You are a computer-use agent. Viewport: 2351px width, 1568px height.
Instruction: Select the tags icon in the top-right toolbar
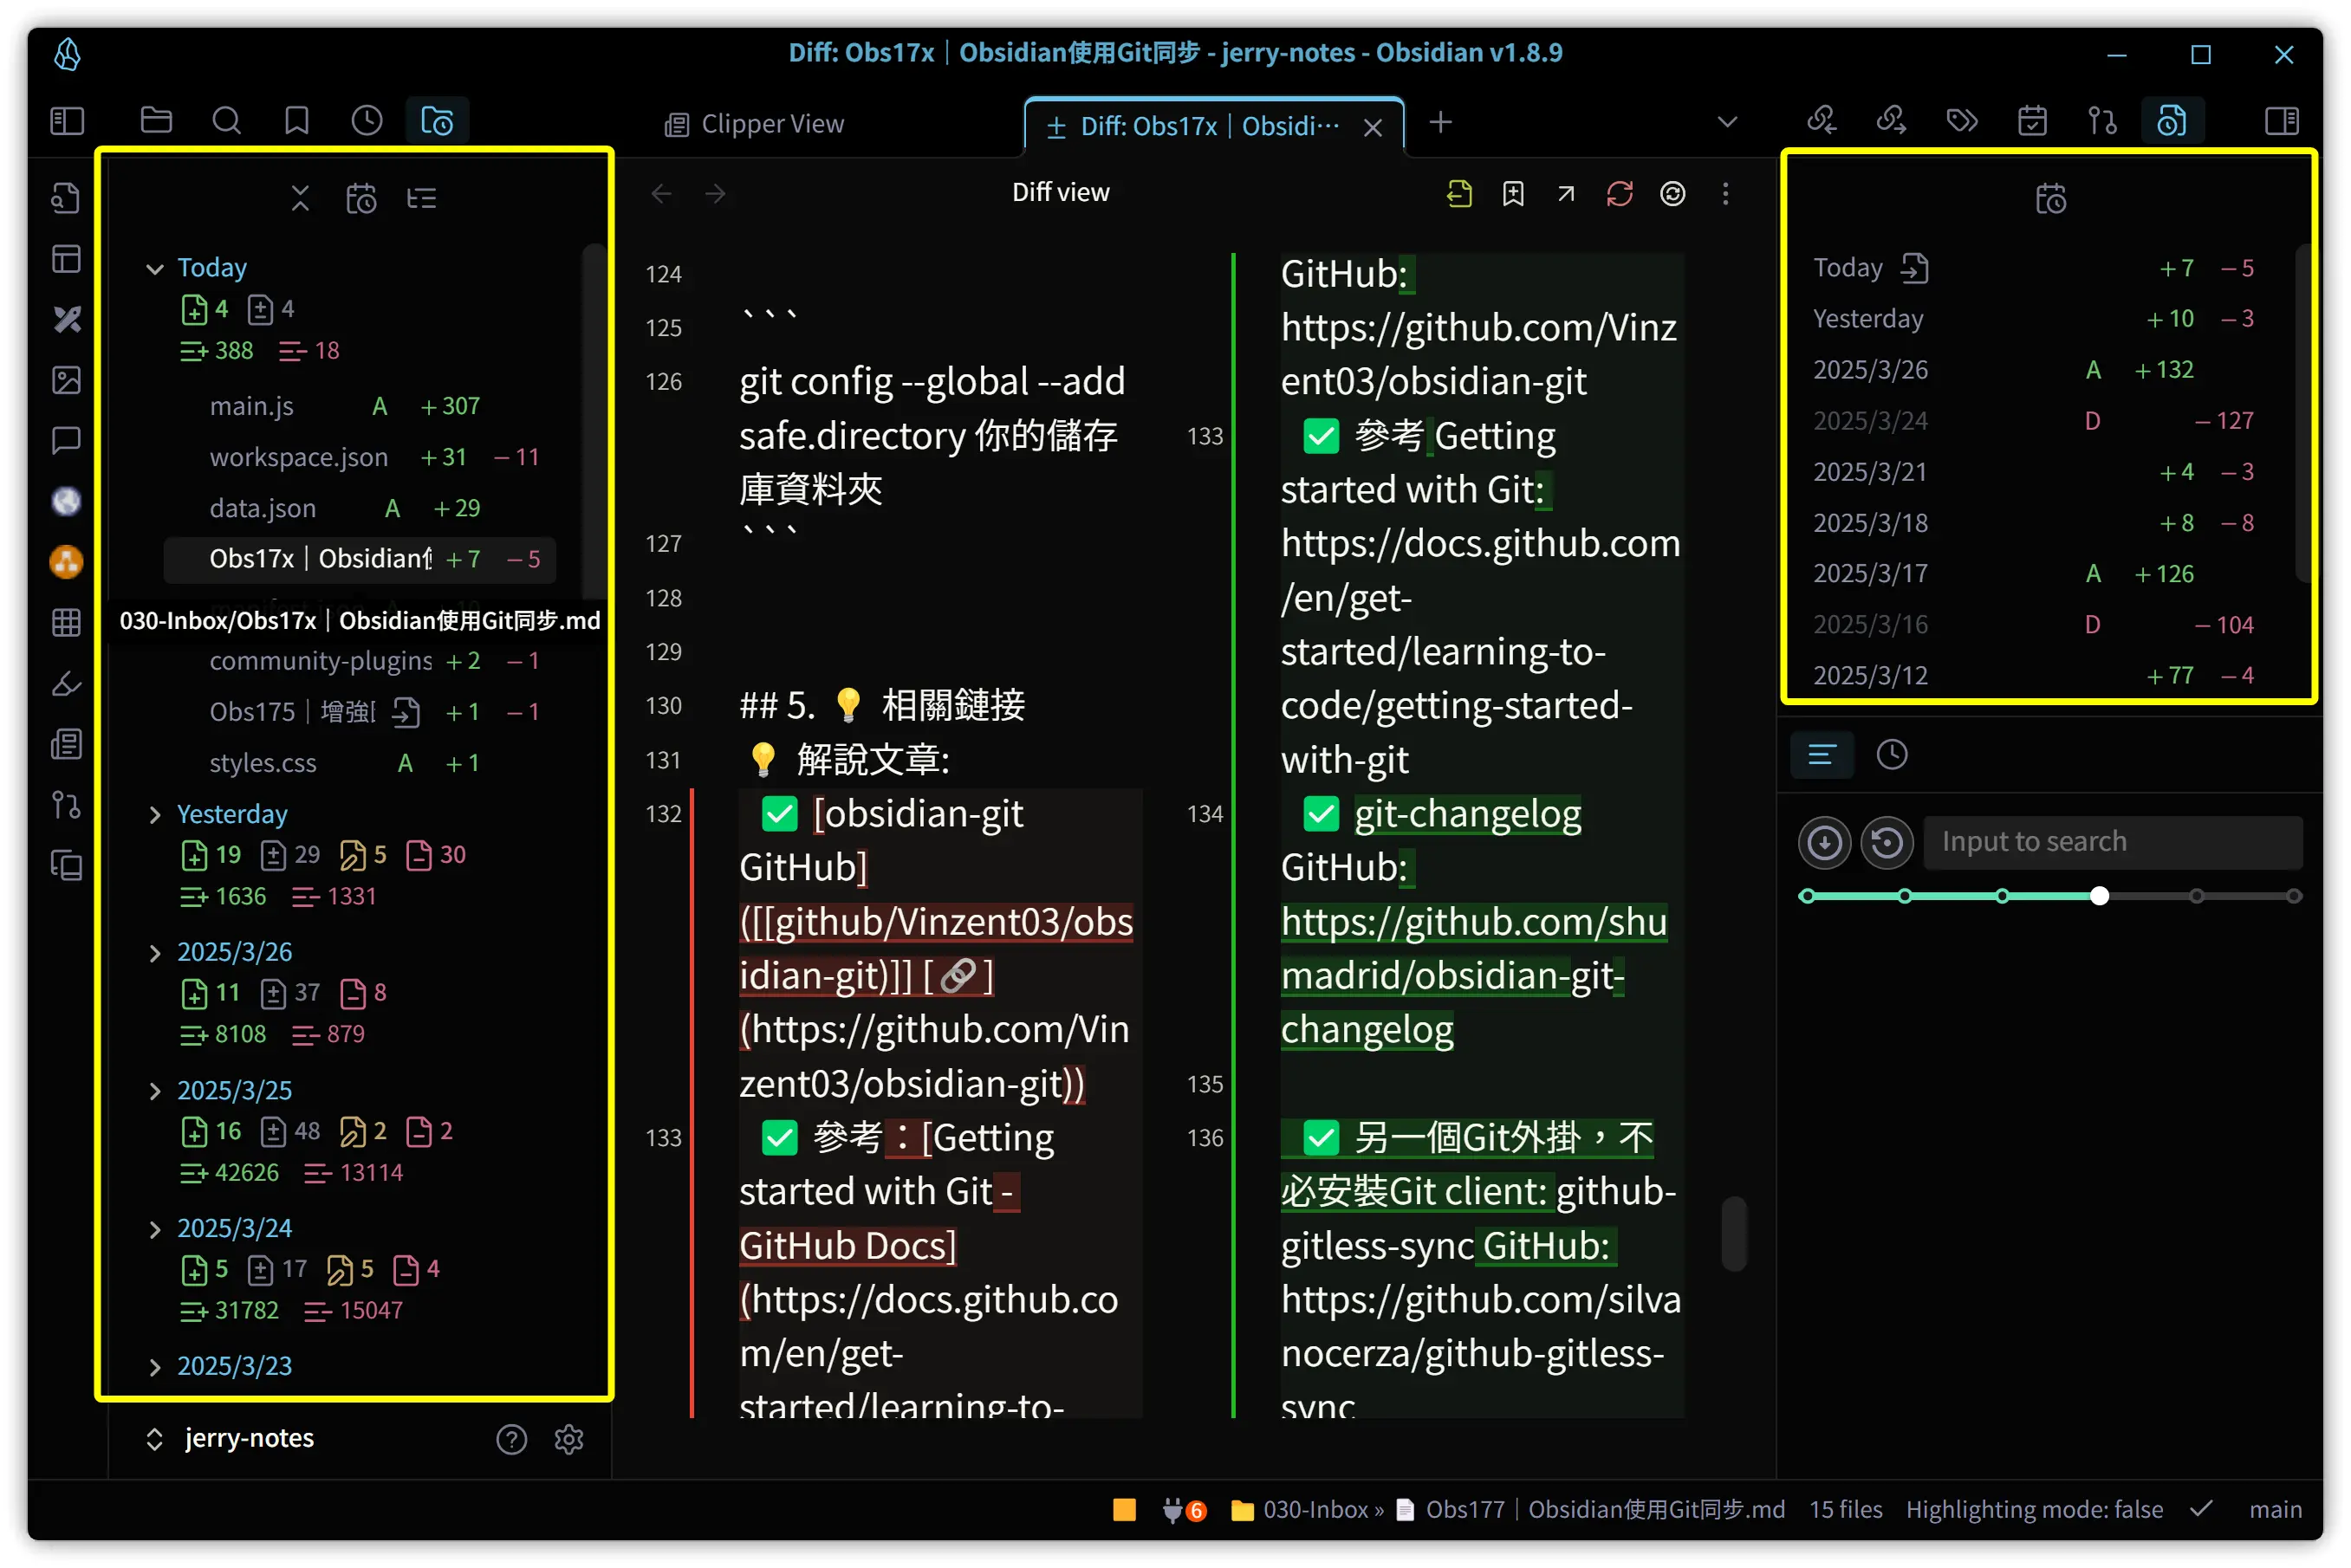1962,120
